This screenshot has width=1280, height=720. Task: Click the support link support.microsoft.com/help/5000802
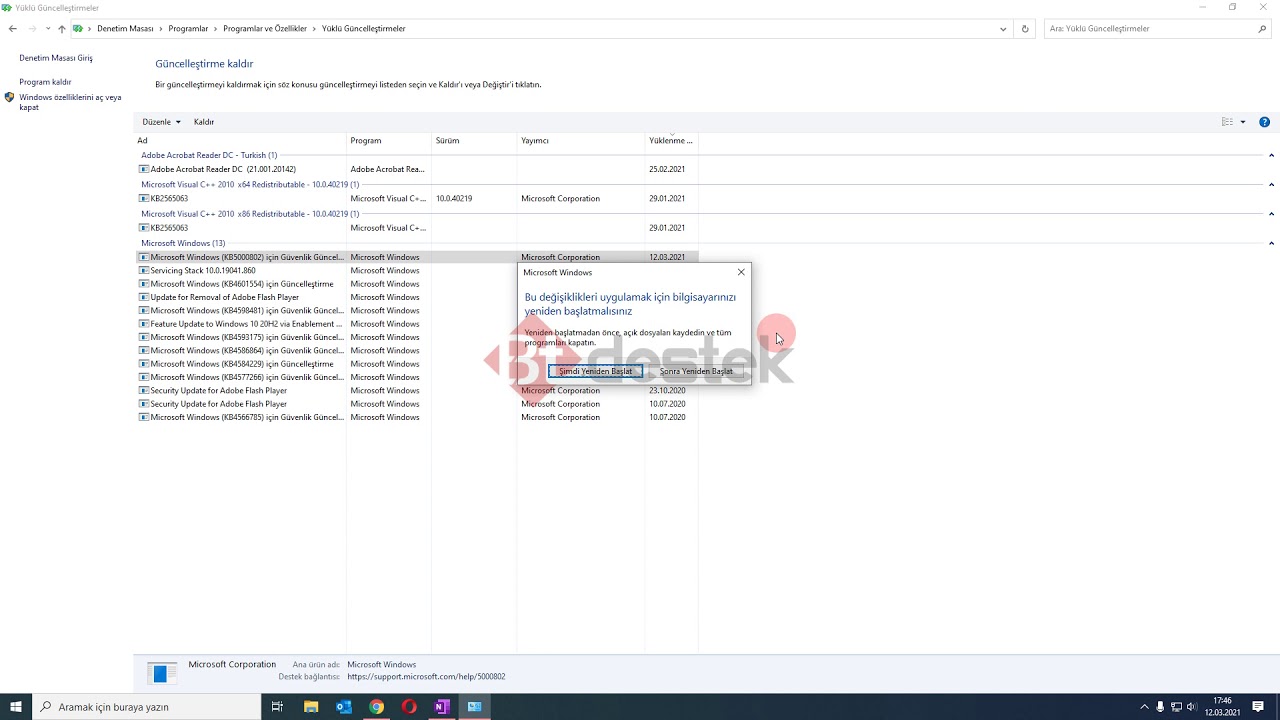(426, 677)
